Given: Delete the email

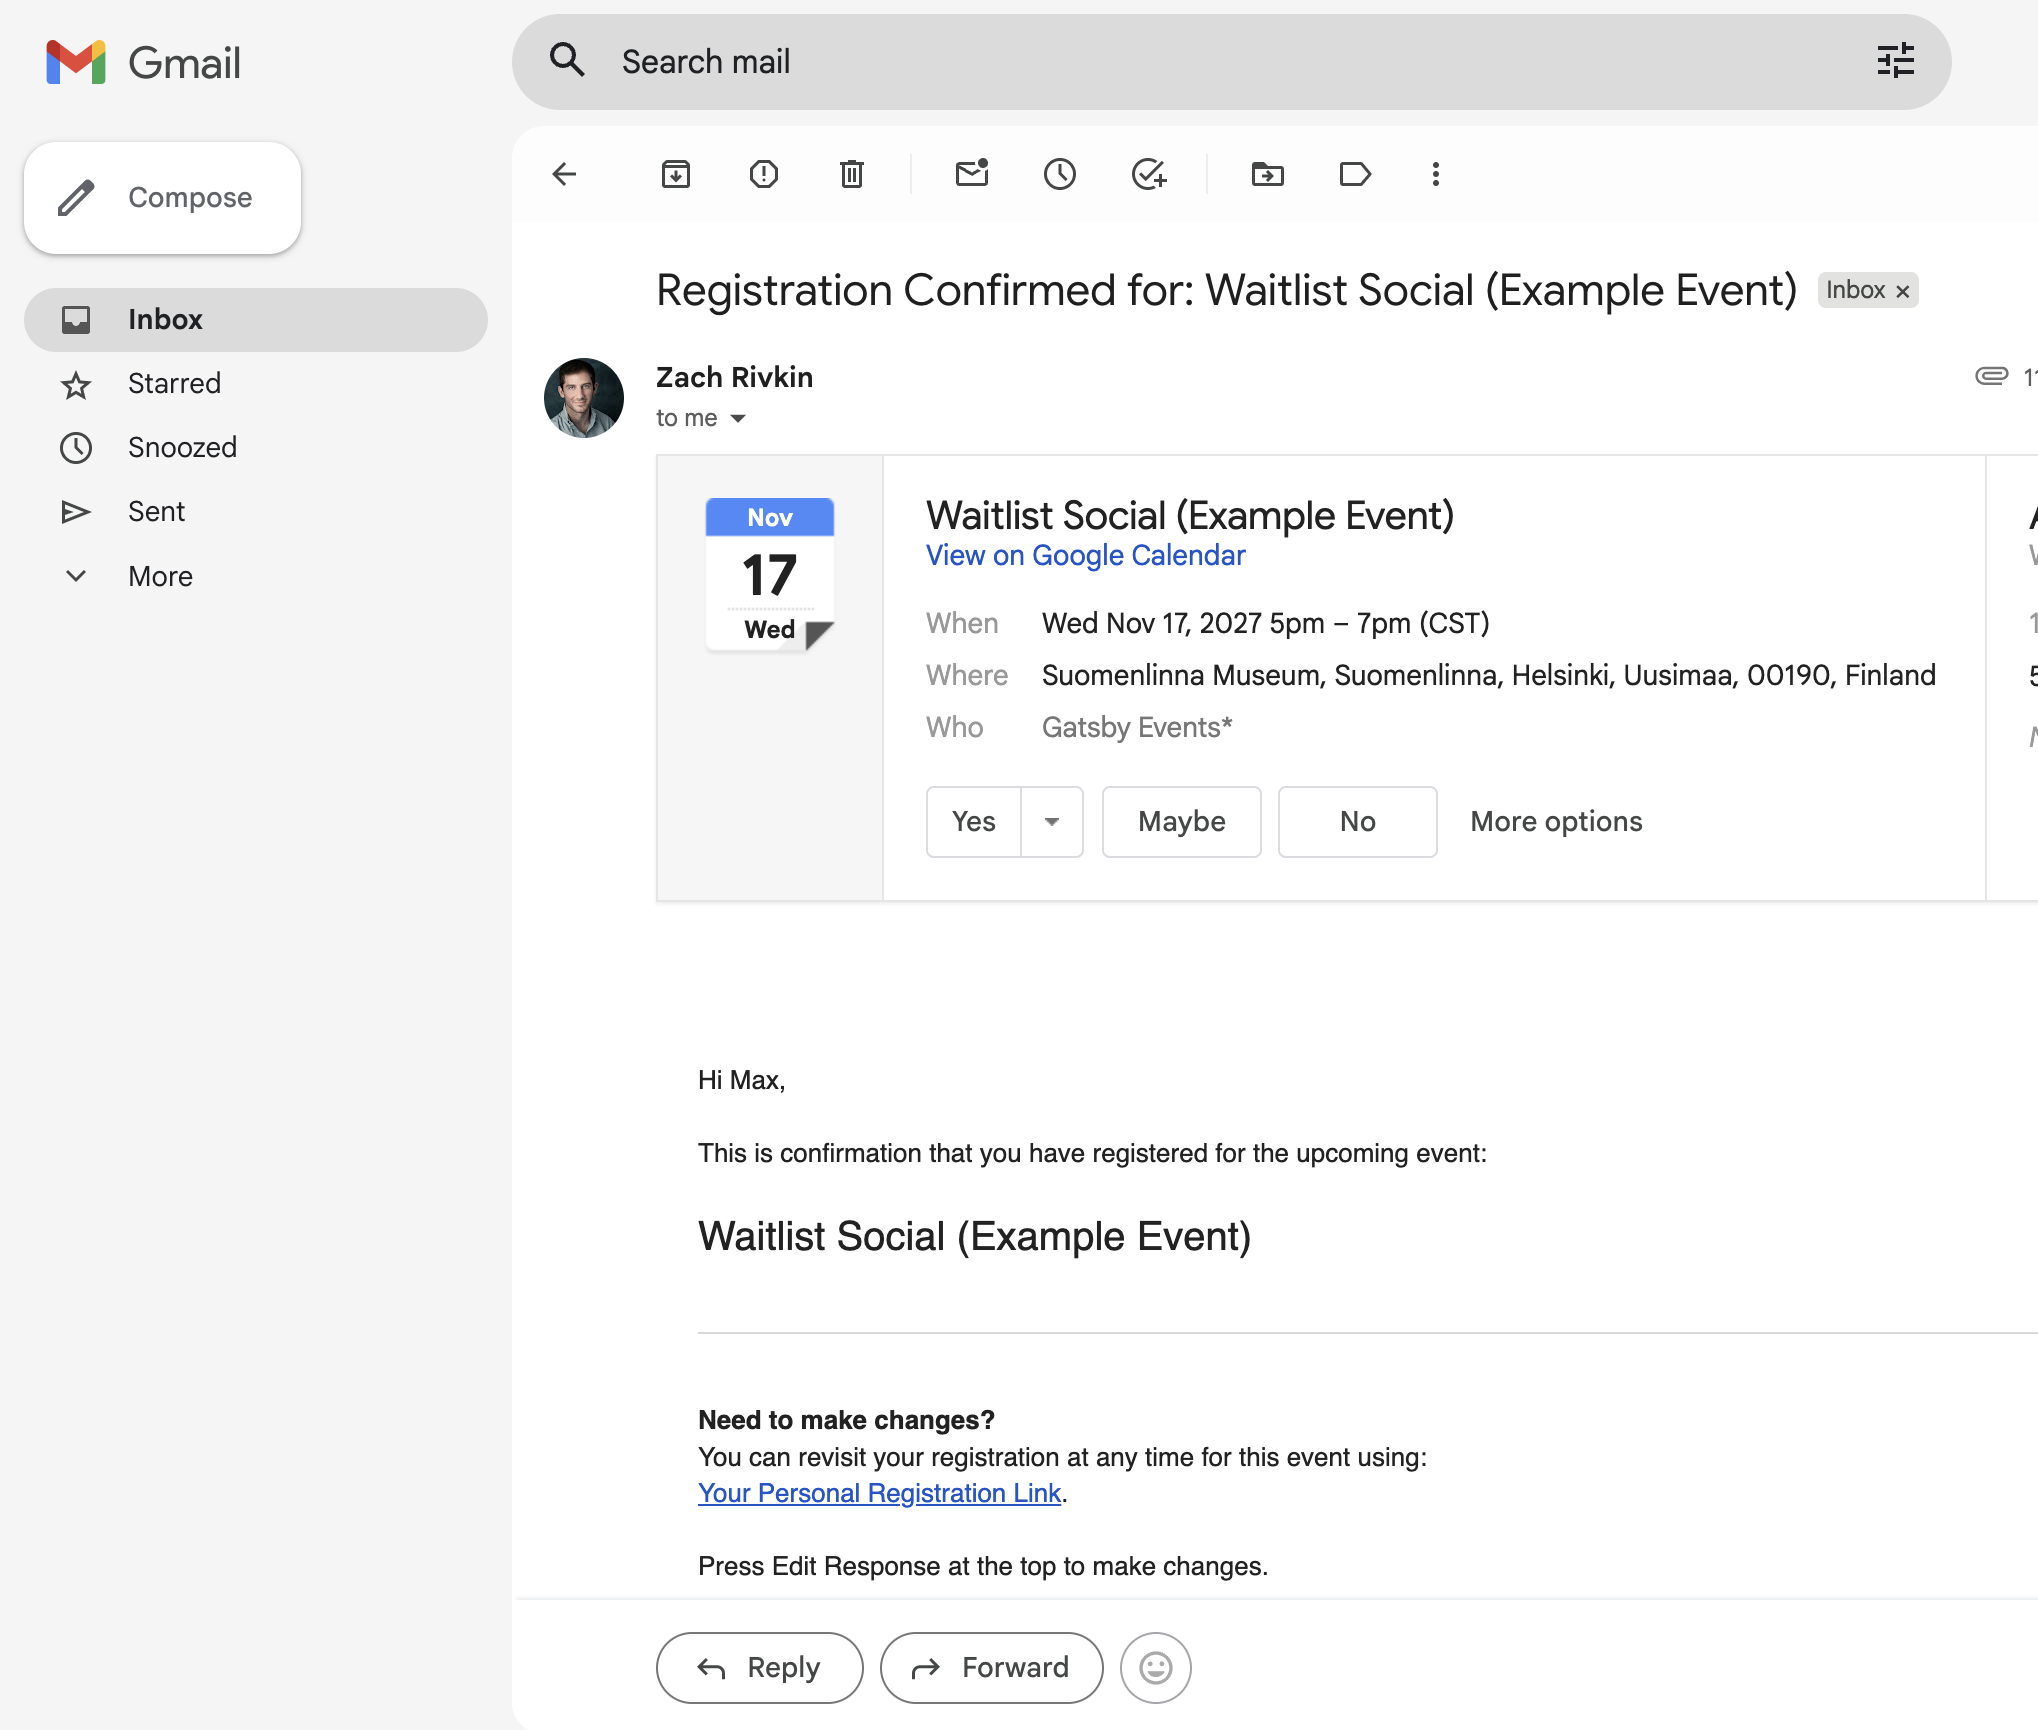Looking at the screenshot, I should point(851,174).
